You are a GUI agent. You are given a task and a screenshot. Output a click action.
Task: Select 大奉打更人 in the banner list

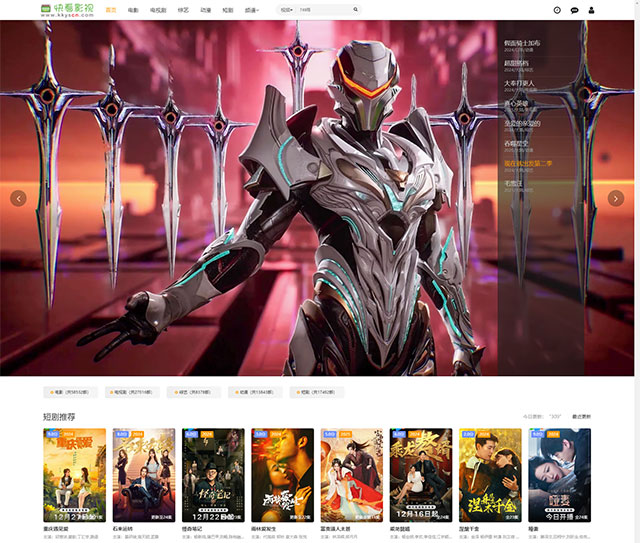tap(520, 83)
